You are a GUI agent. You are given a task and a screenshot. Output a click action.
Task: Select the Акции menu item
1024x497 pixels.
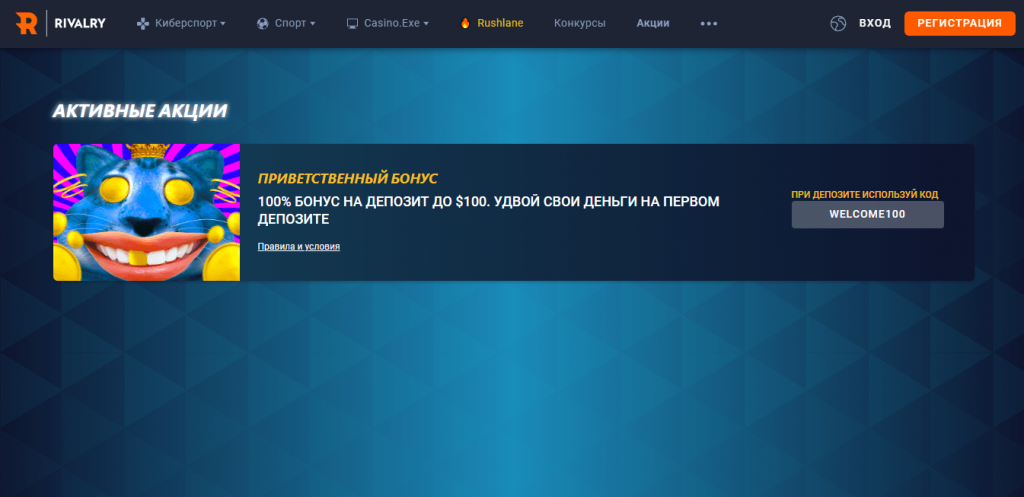point(653,23)
